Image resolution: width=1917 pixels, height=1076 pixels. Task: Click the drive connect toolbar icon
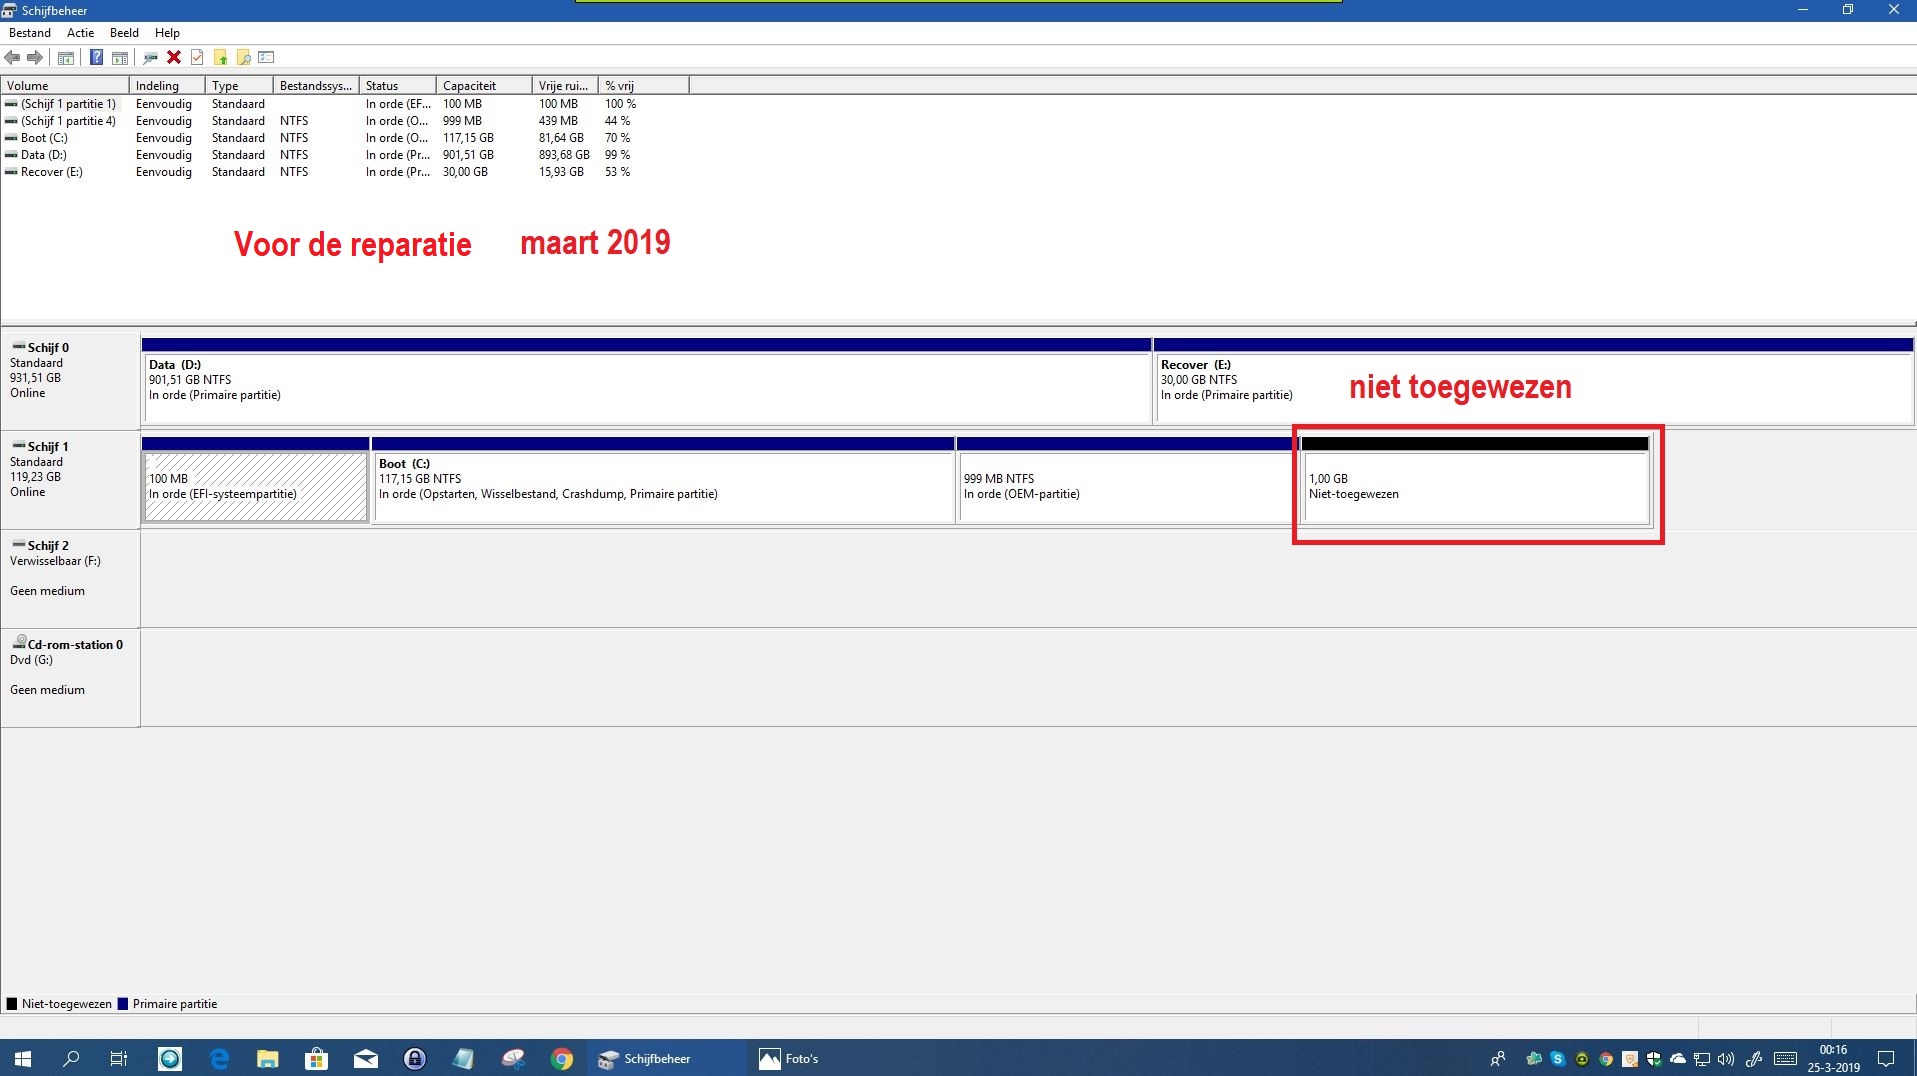151,57
